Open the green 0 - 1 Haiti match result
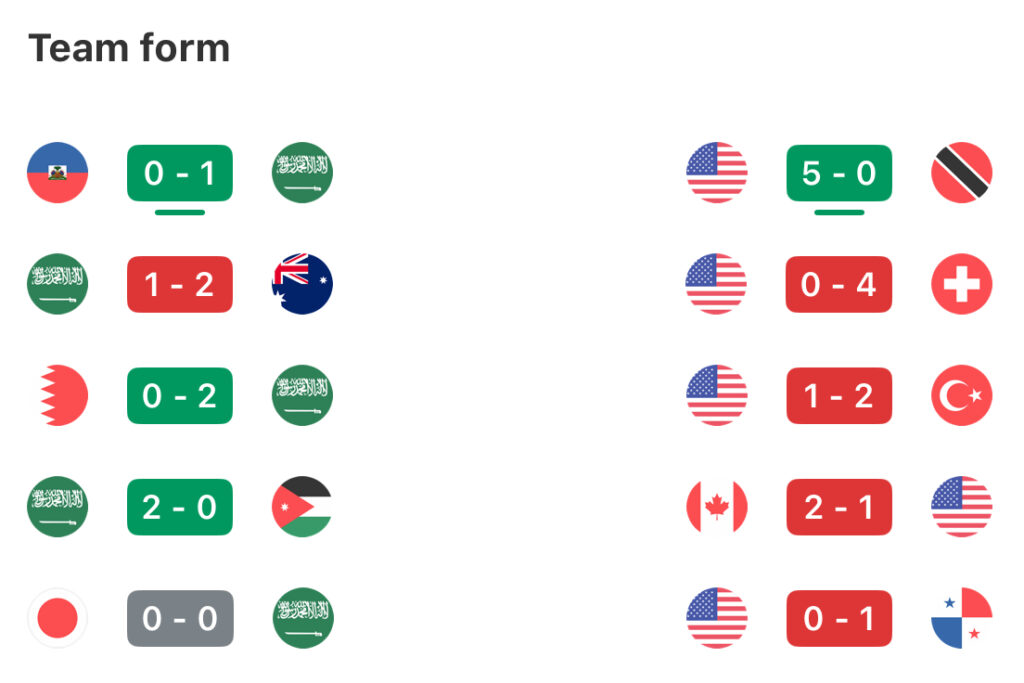Image resolution: width=1024 pixels, height=683 pixels. pos(180,173)
